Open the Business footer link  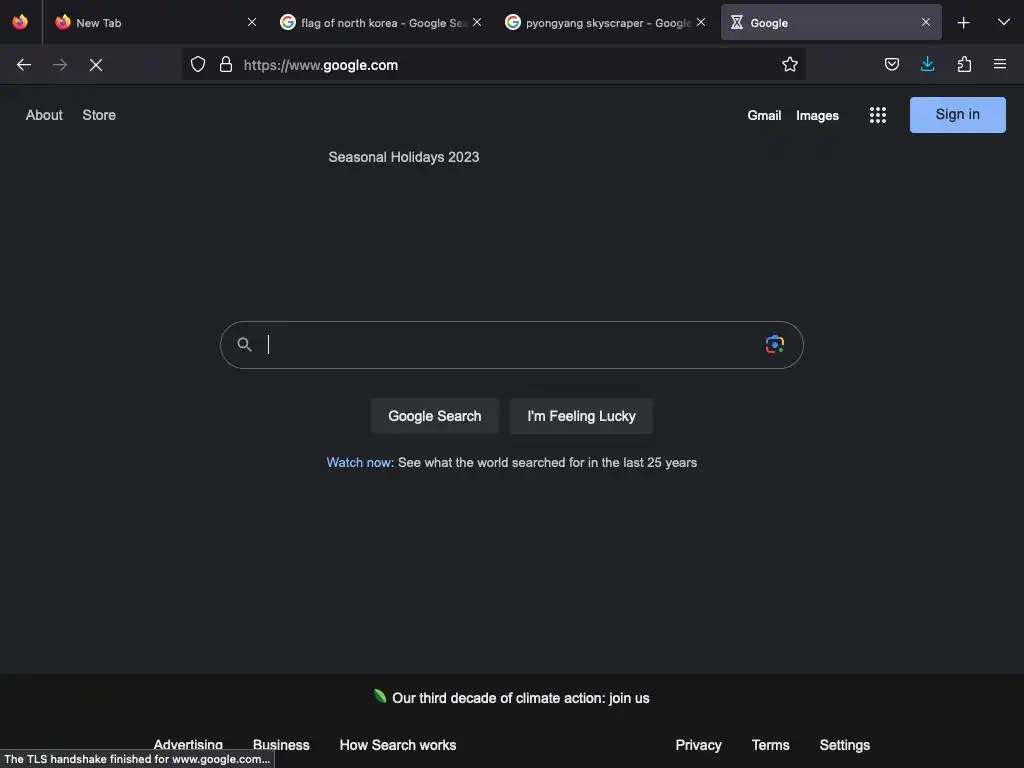[x=281, y=744]
